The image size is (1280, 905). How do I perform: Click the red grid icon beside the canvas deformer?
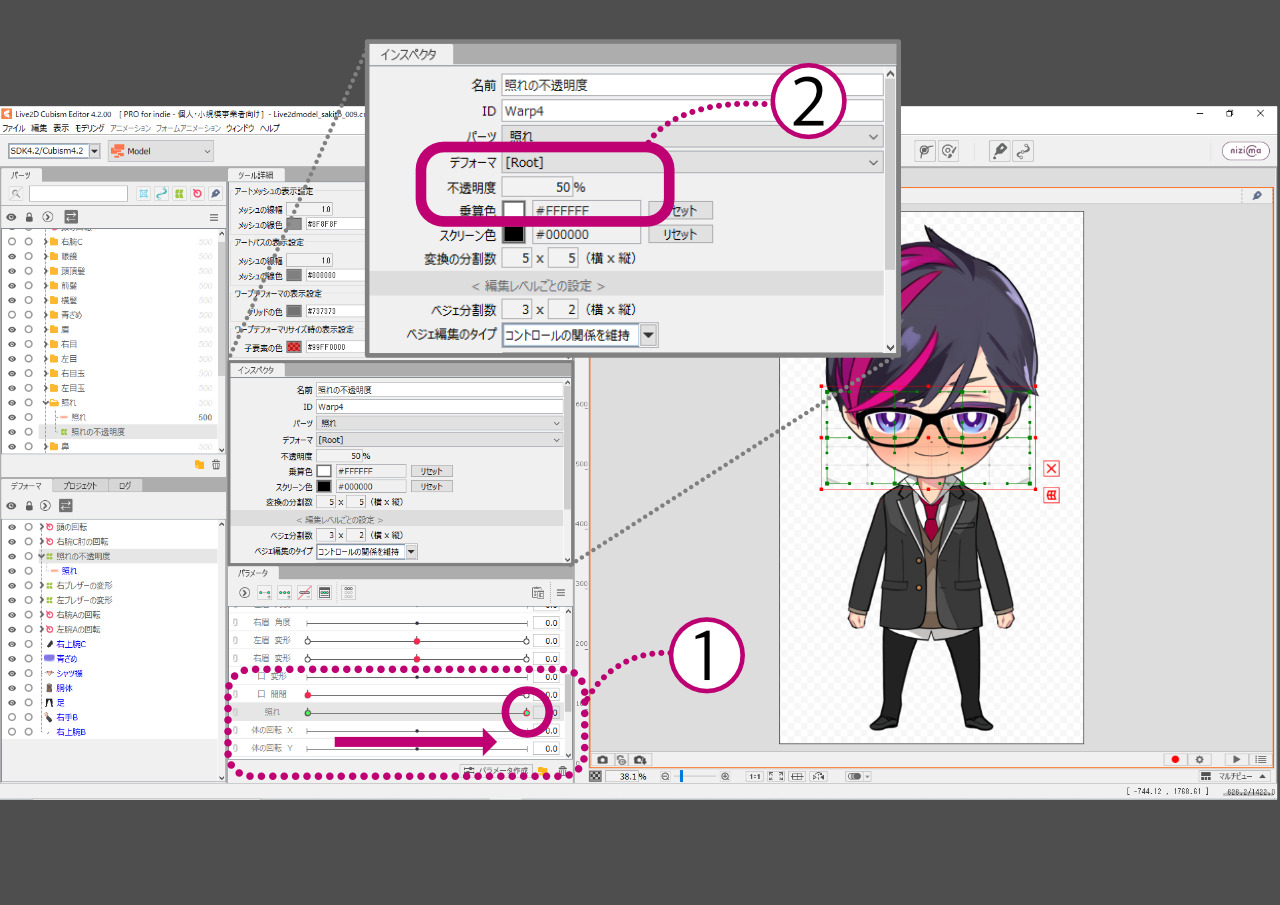[1051, 495]
